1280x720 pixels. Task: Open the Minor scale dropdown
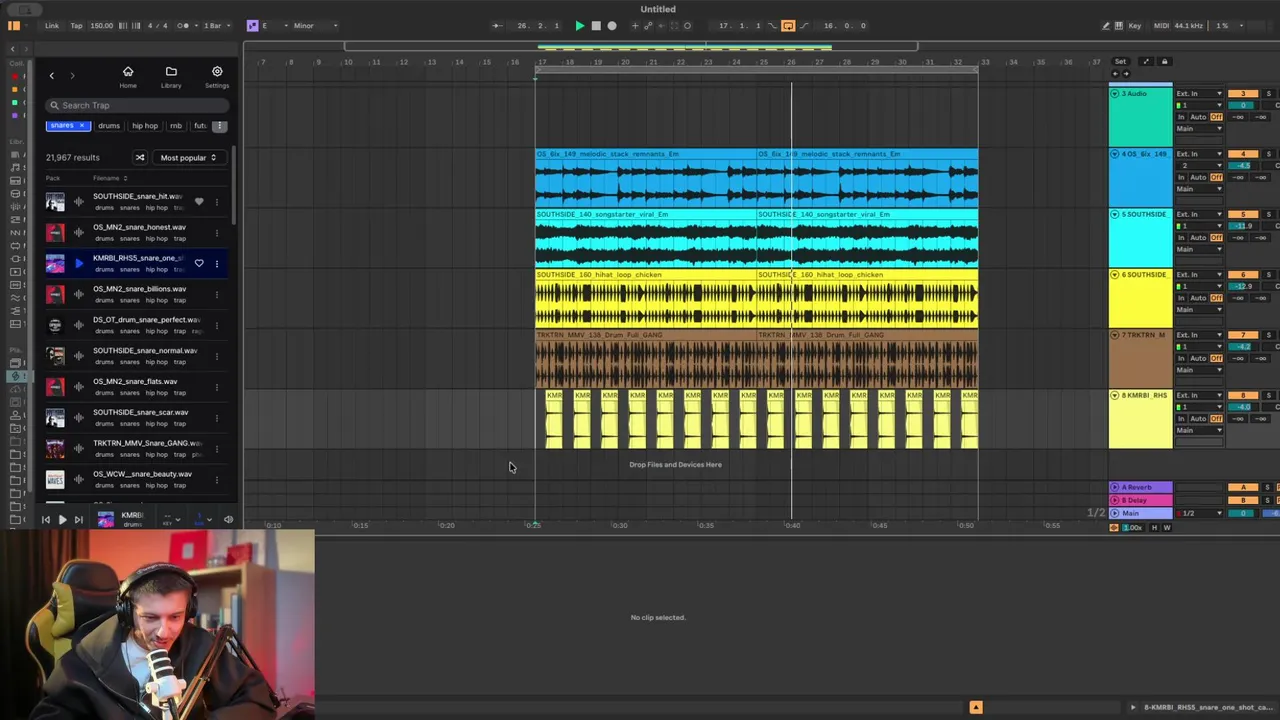point(314,25)
